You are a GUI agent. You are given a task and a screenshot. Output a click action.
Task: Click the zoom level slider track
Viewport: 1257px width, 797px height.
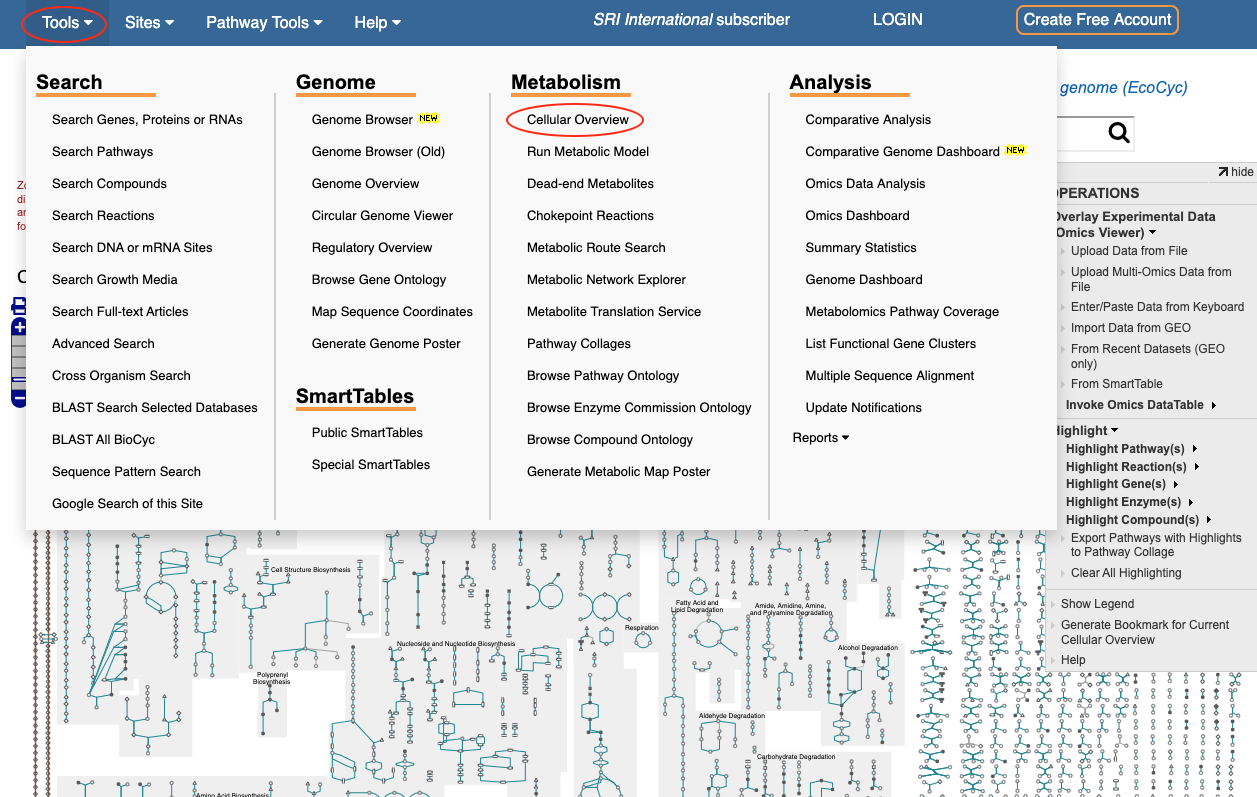click(19, 358)
